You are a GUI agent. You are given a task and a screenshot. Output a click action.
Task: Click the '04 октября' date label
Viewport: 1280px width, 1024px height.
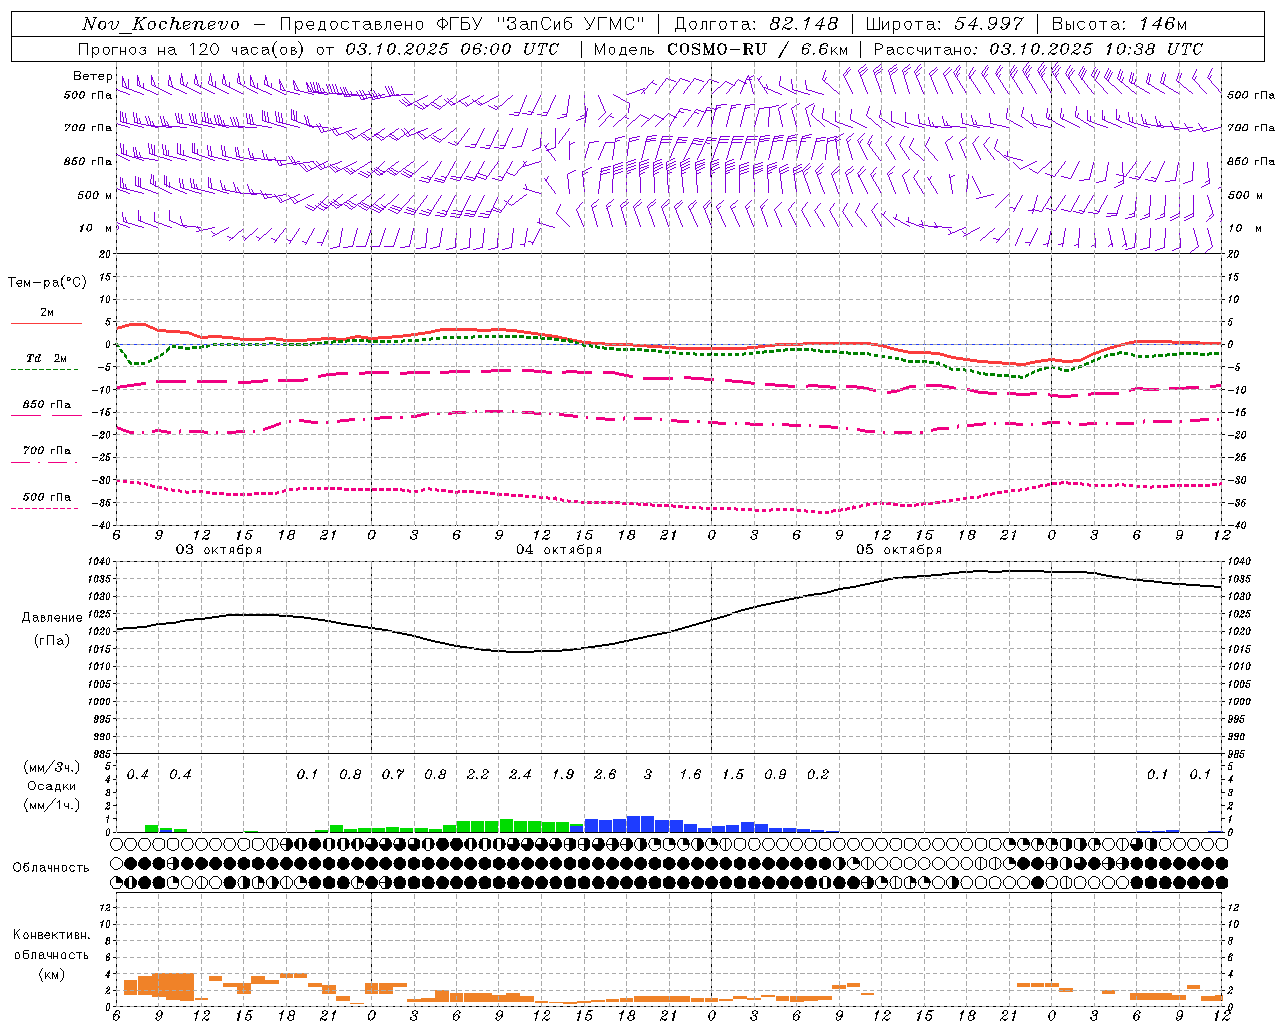coord(559,550)
